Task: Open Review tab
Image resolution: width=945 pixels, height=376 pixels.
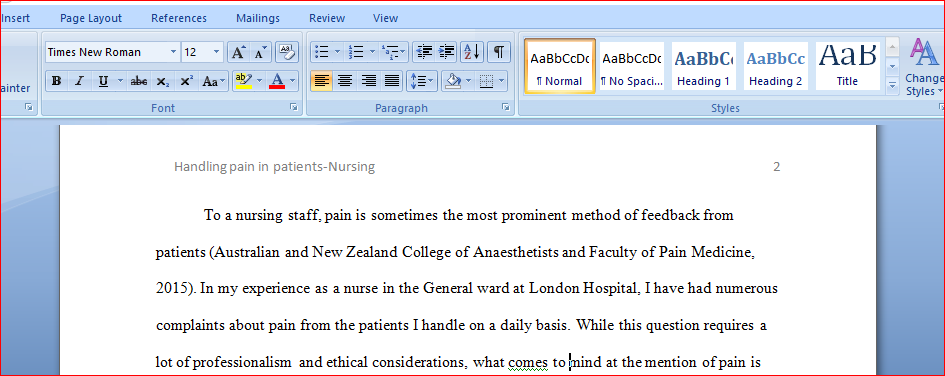Action: click(327, 18)
